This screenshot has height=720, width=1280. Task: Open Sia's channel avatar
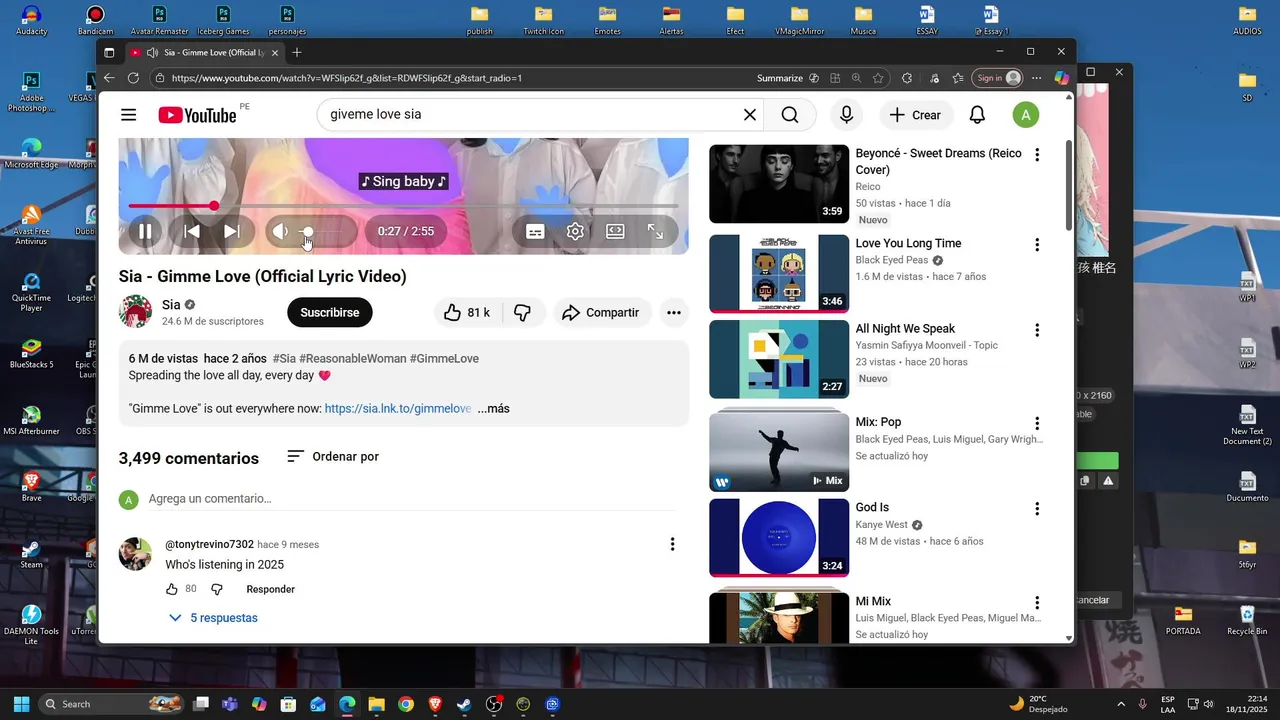point(135,312)
